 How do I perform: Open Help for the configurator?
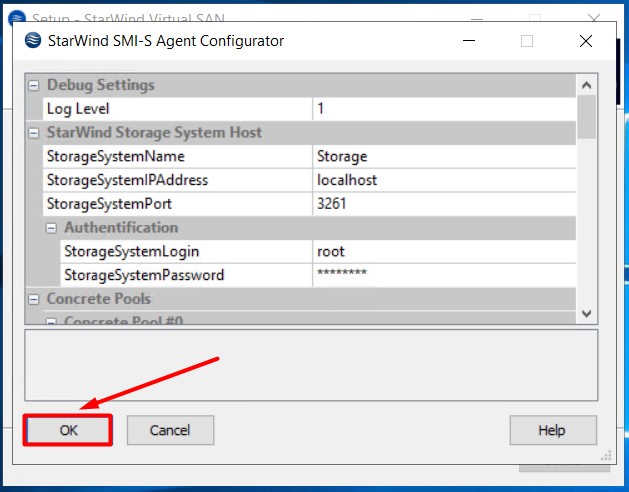[552, 430]
